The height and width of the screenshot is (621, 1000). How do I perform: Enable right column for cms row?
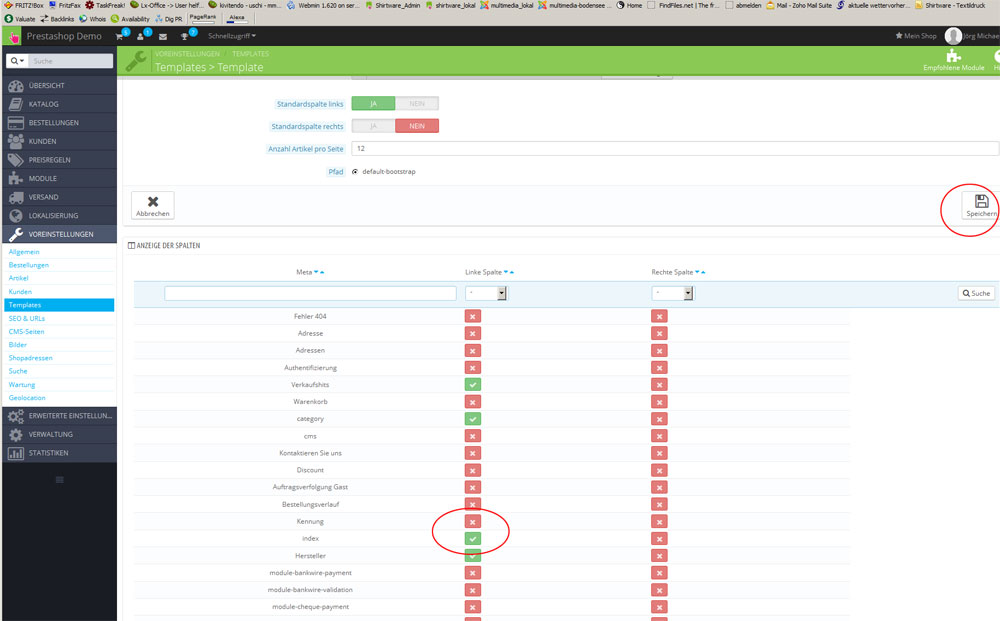coord(659,436)
